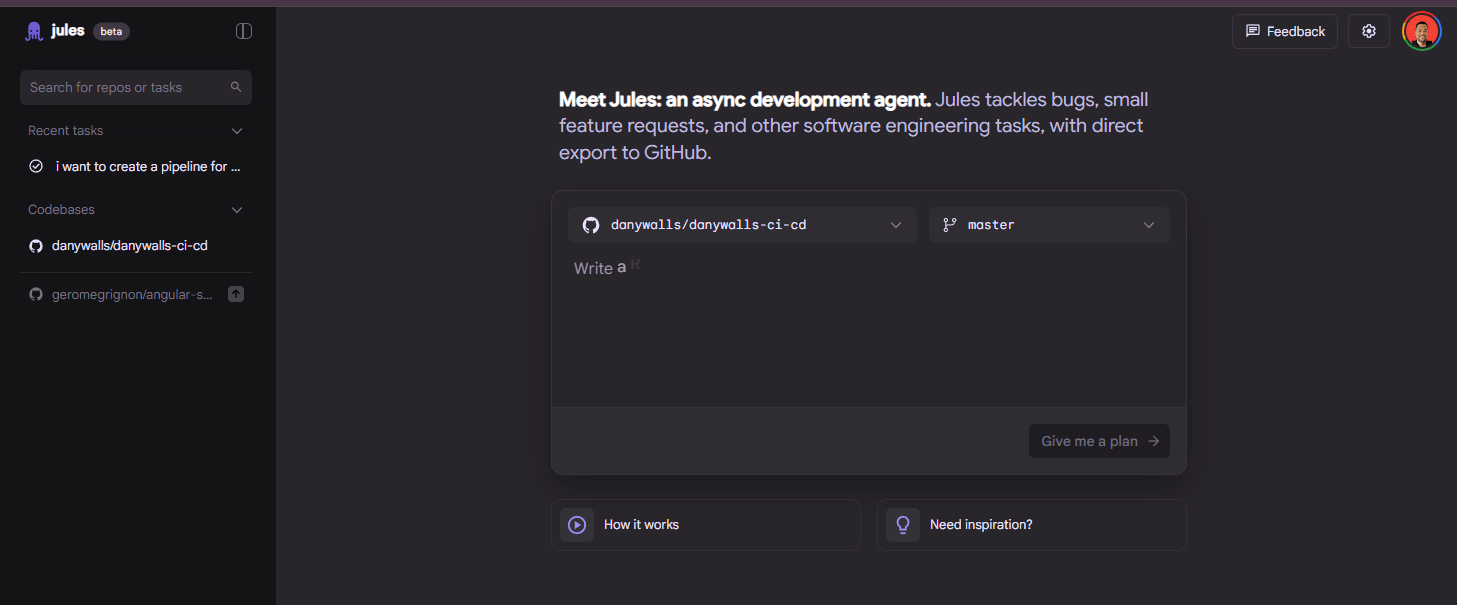This screenshot has height=605, width=1457.
Task: Open settings gear icon
Action: [x=1369, y=31]
